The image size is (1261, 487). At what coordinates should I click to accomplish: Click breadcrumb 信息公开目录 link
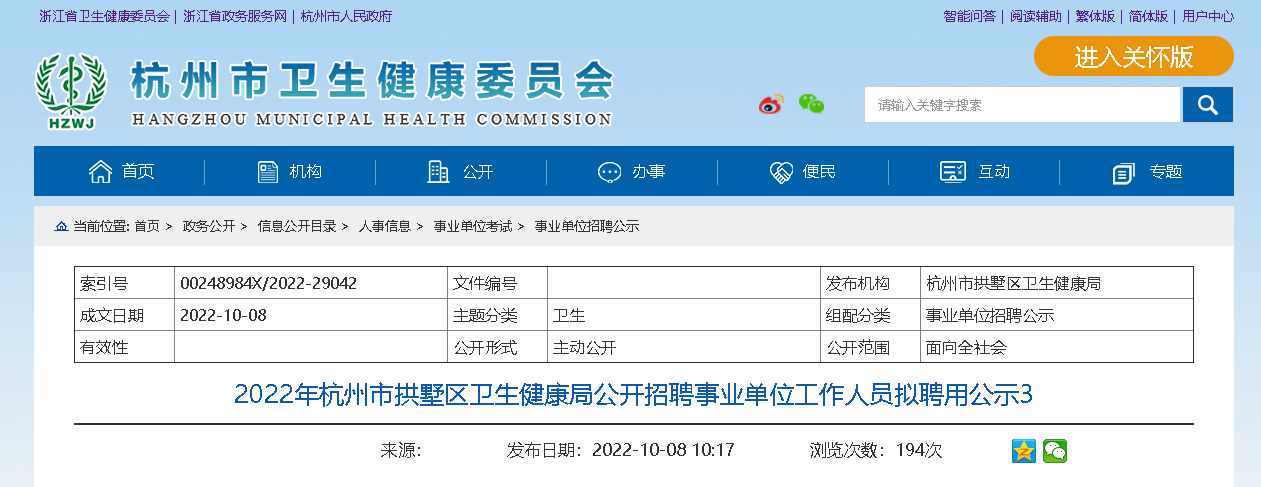pyautogui.click(x=297, y=227)
